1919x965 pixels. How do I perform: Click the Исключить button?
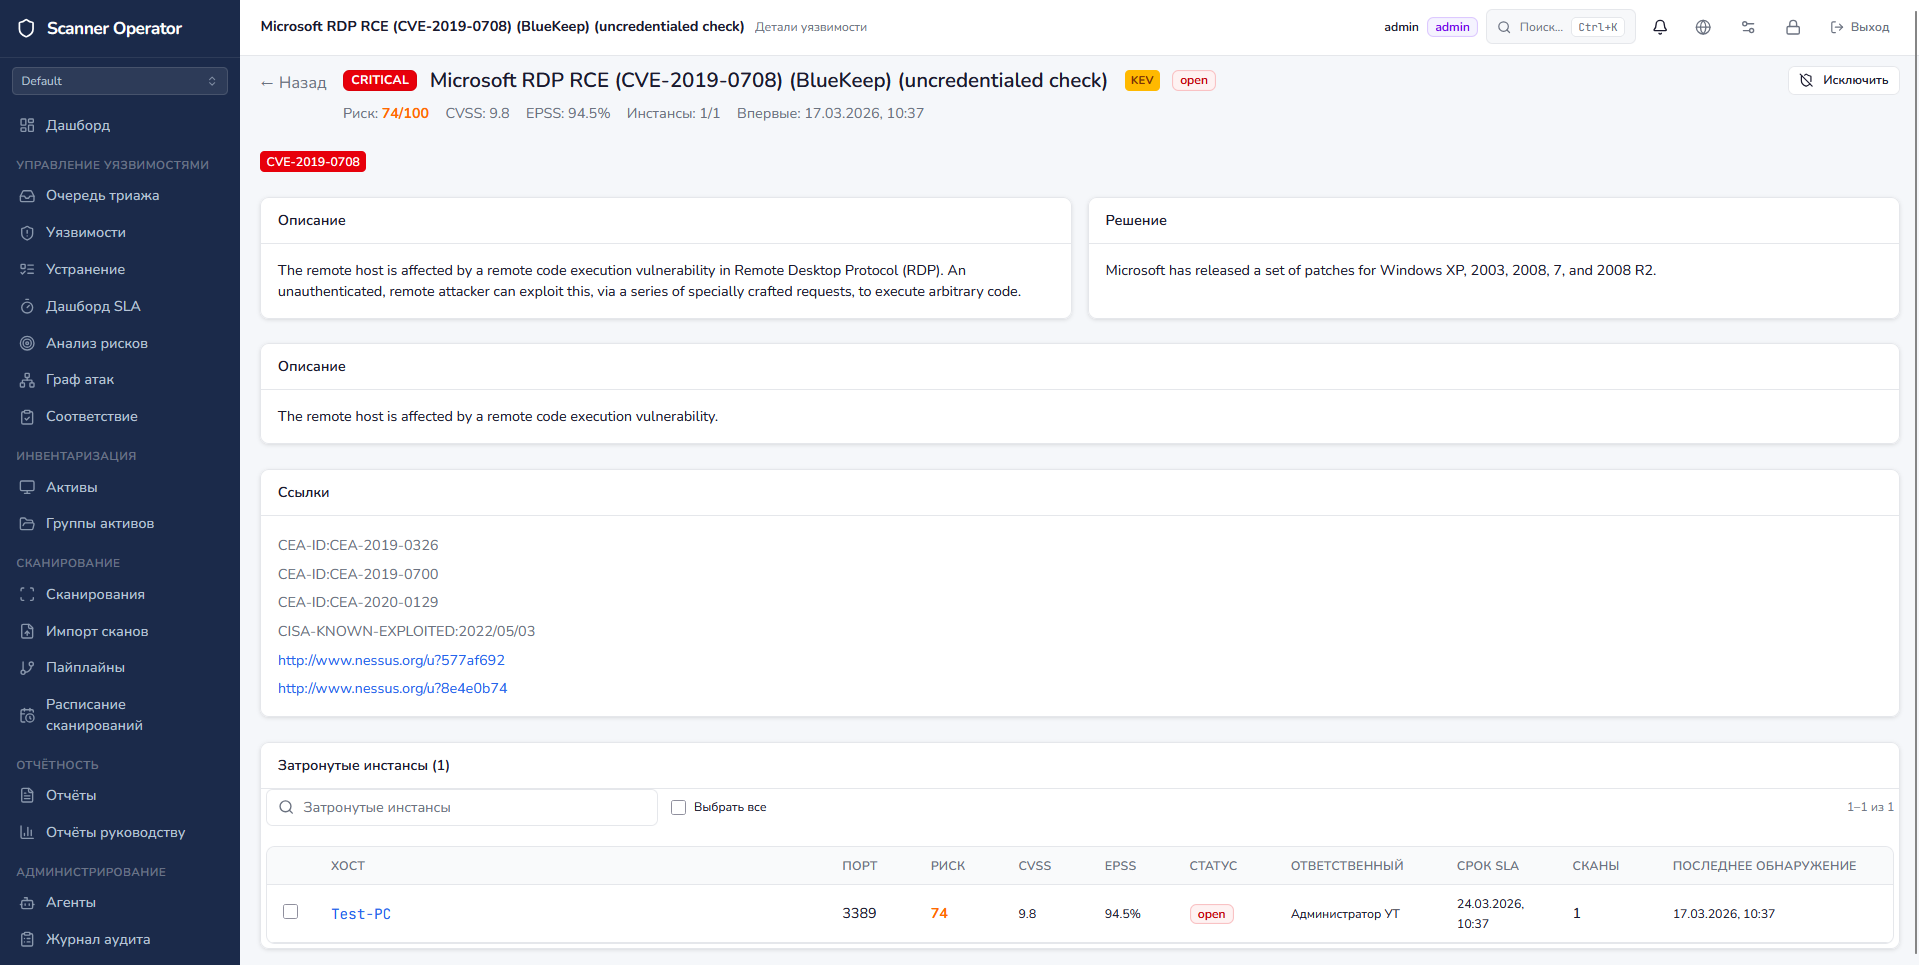[x=1843, y=80]
